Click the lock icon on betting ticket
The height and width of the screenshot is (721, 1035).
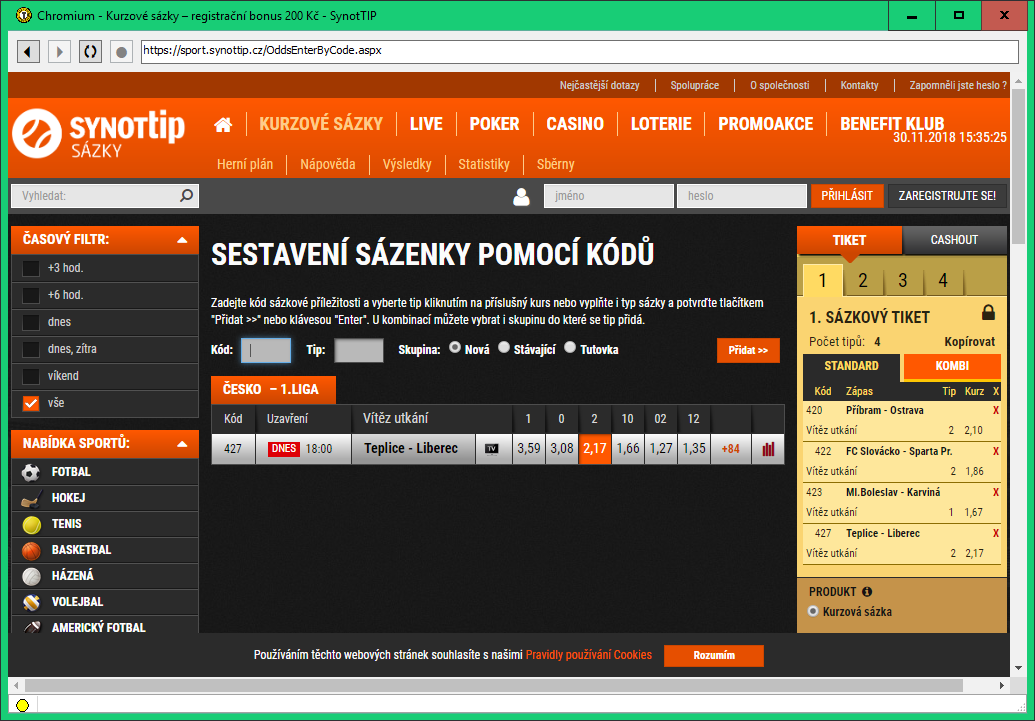(x=988, y=312)
